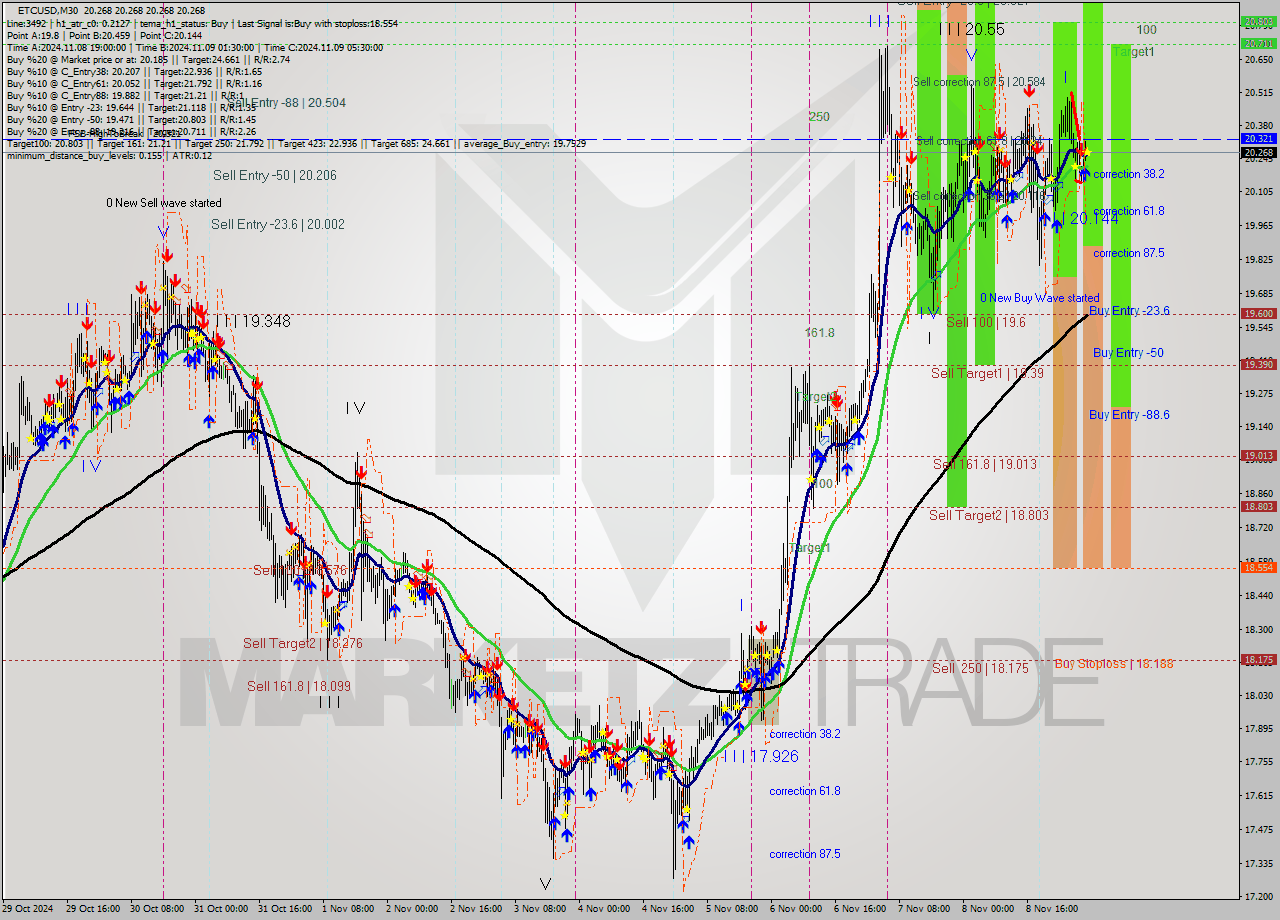
Task: Click the blue 20.321 price tag on axis
Action: tap(1258, 139)
